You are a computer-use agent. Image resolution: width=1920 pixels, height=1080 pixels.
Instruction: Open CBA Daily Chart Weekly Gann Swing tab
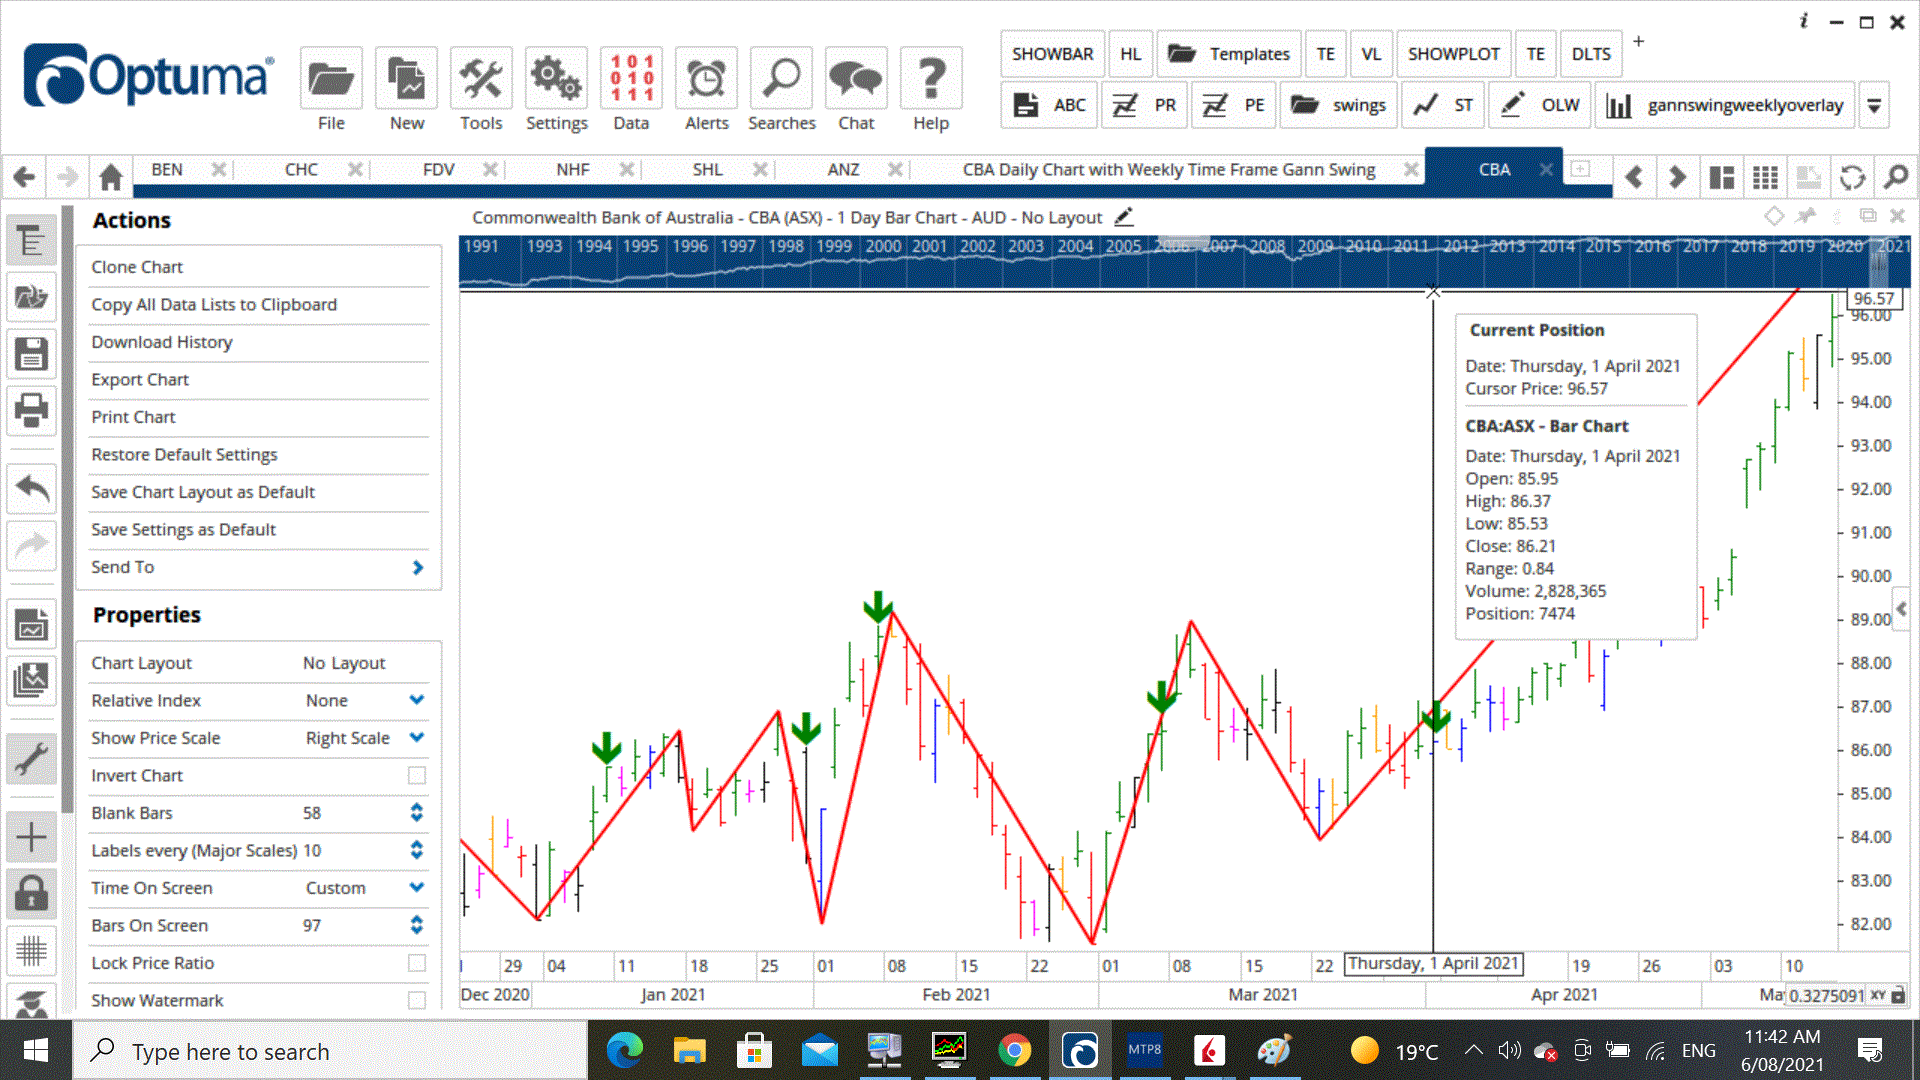point(1169,170)
